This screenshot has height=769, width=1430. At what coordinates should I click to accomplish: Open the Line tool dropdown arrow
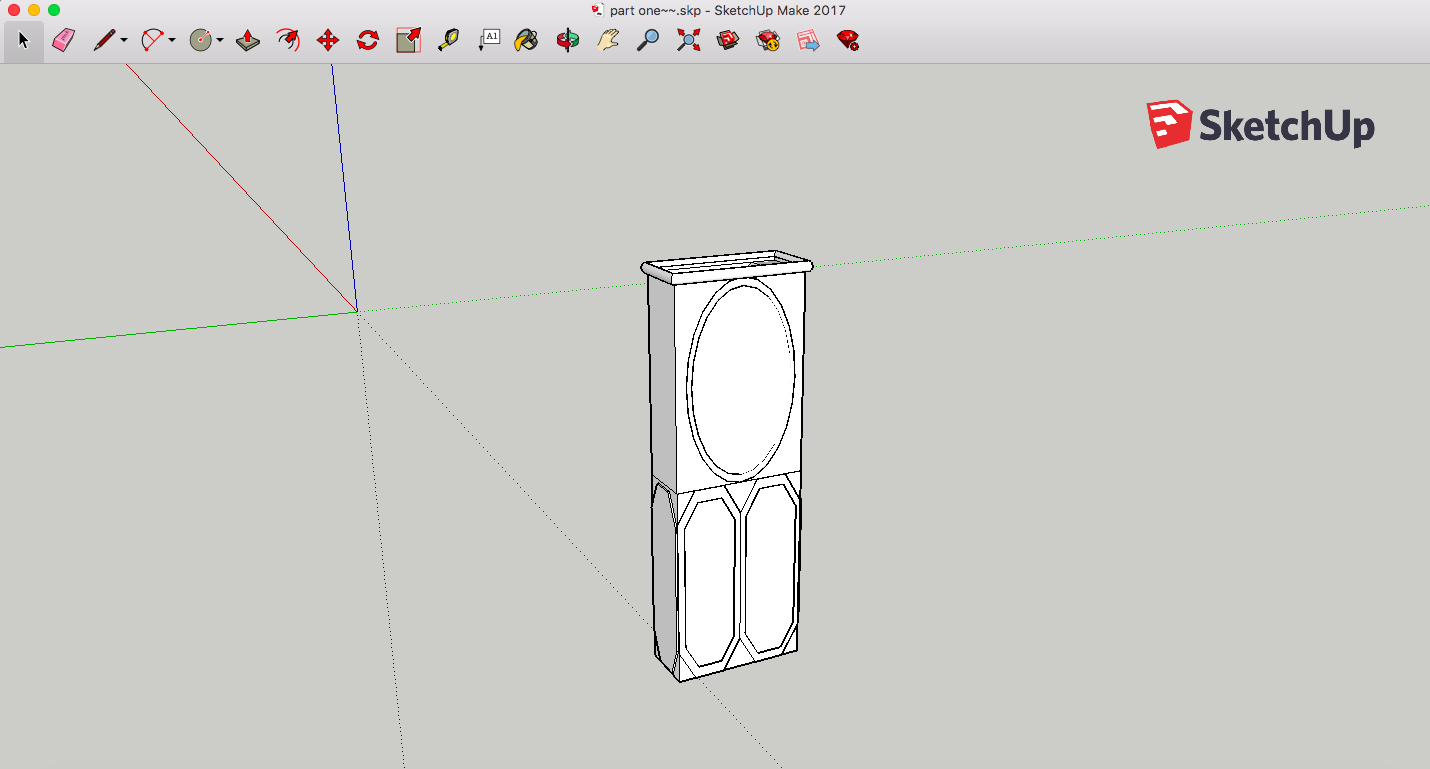pyautogui.click(x=124, y=41)
